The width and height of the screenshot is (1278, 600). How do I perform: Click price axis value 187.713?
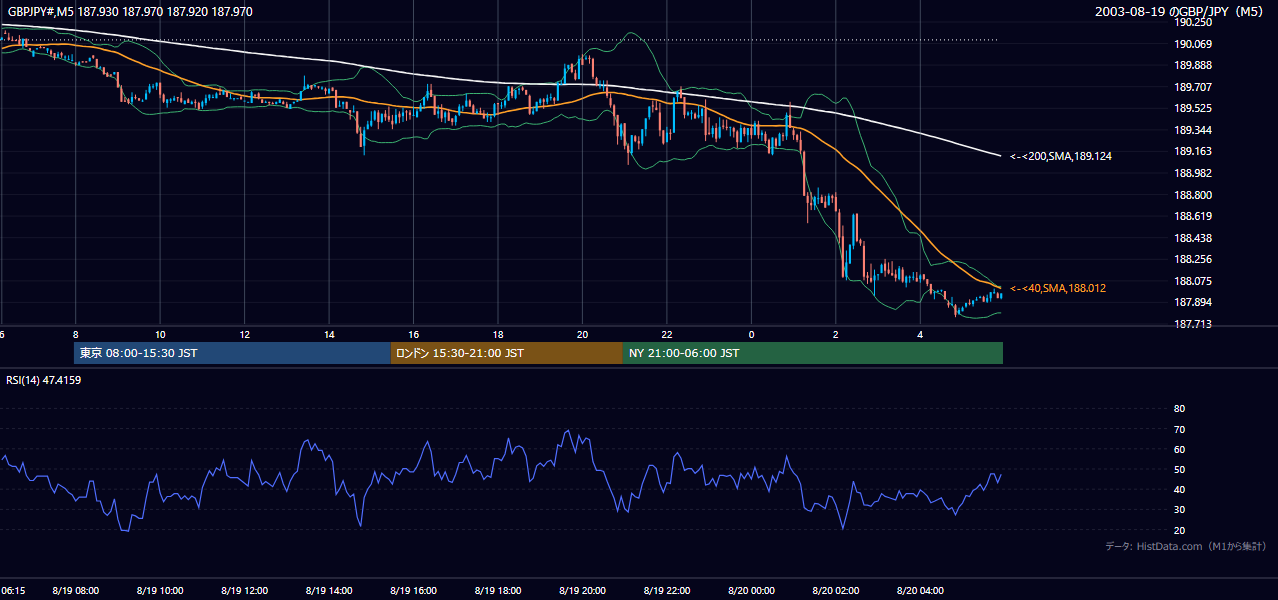[1193, 324]
